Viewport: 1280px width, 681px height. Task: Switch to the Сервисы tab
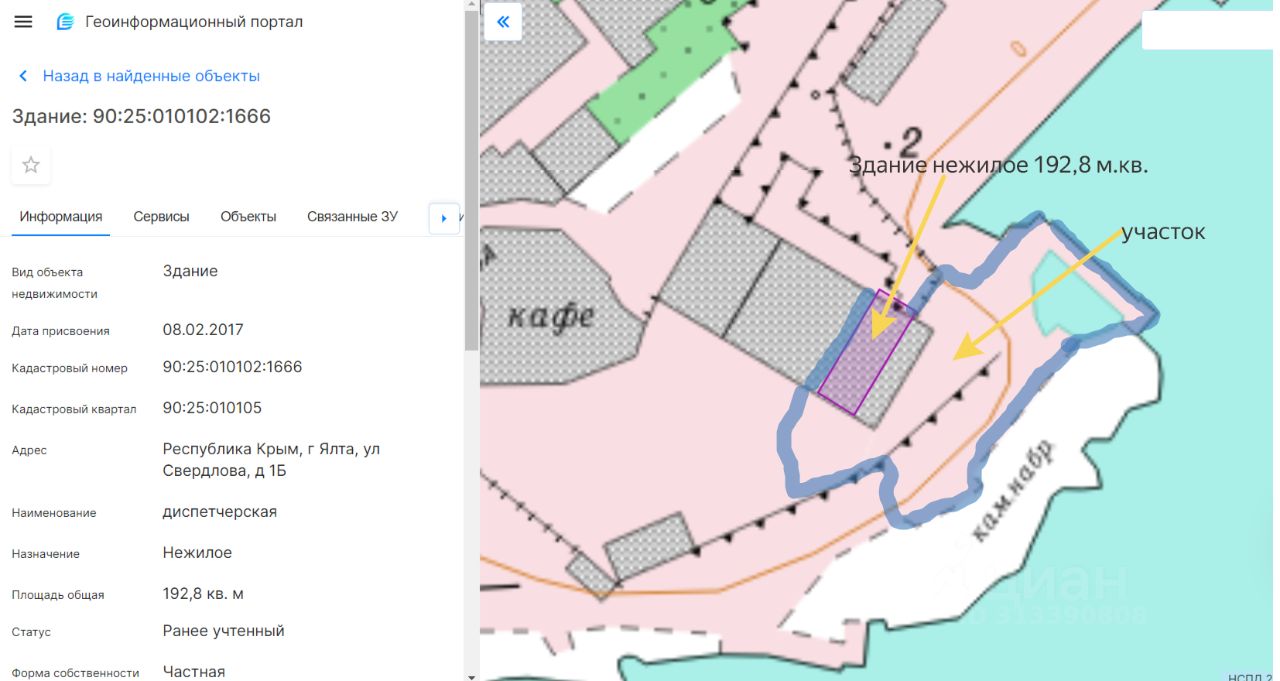click(161, 217)
